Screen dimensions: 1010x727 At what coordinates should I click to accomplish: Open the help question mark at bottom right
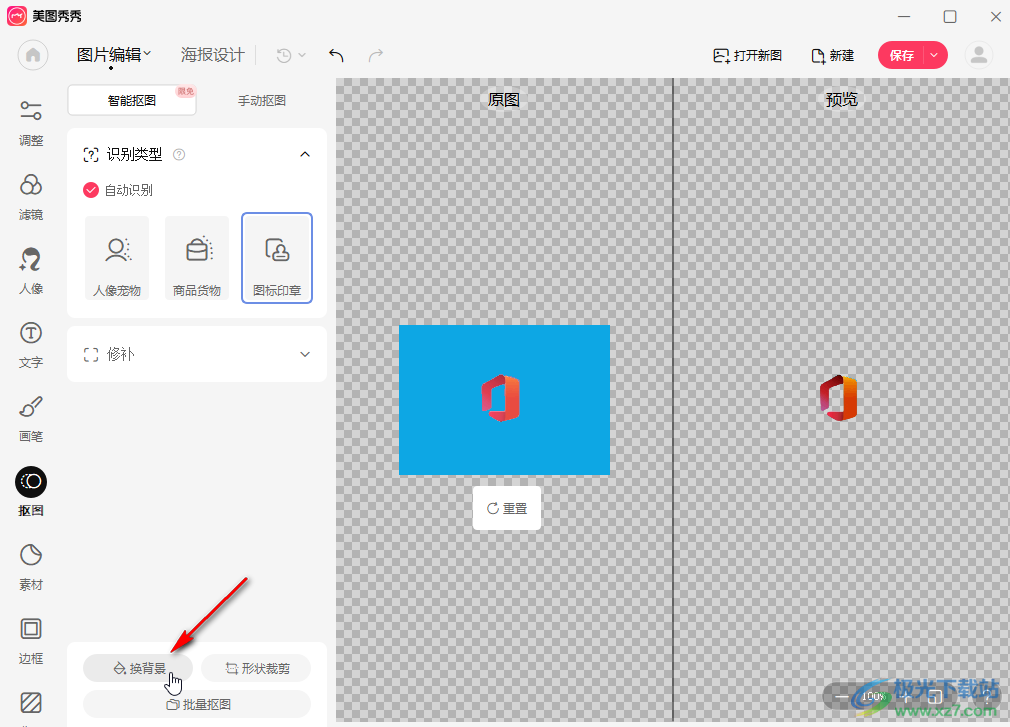(x=986, y=697)
